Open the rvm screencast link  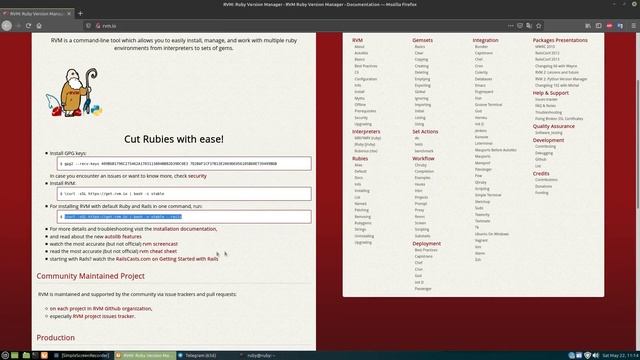coord(160,244)
